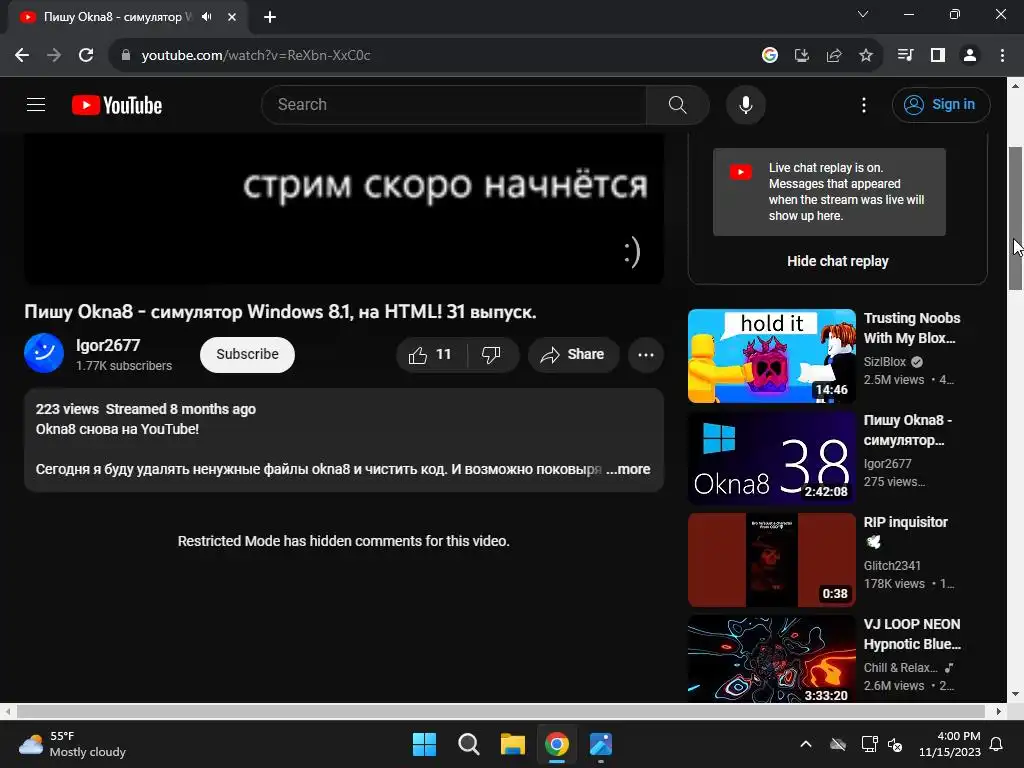Open tab search dropdown chevron

[863, 14]
